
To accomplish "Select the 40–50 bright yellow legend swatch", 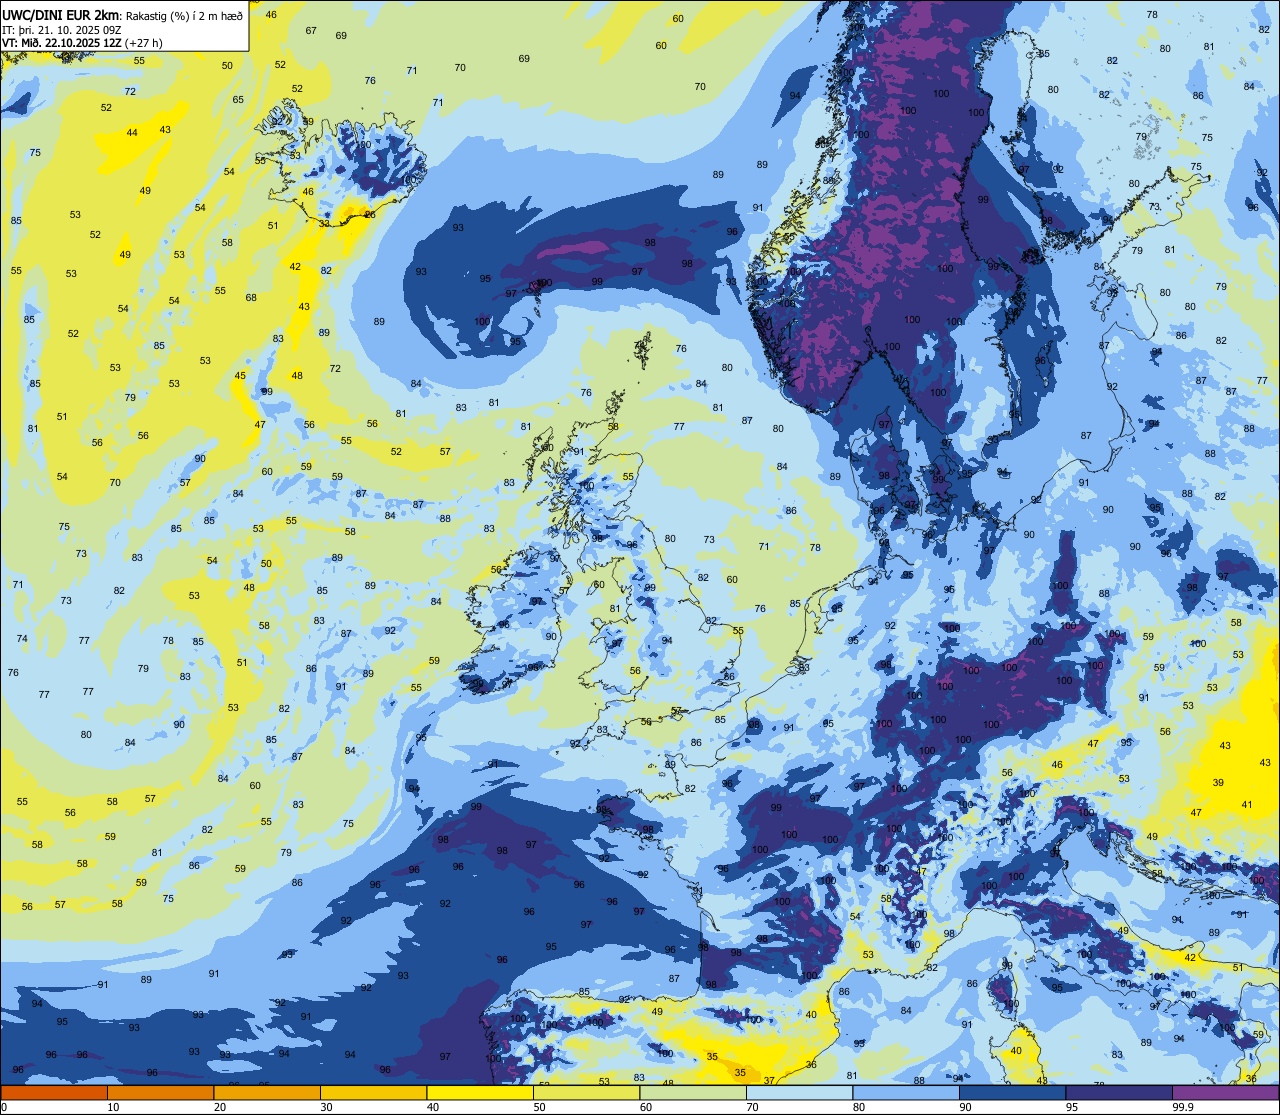I will (480, 1092).
